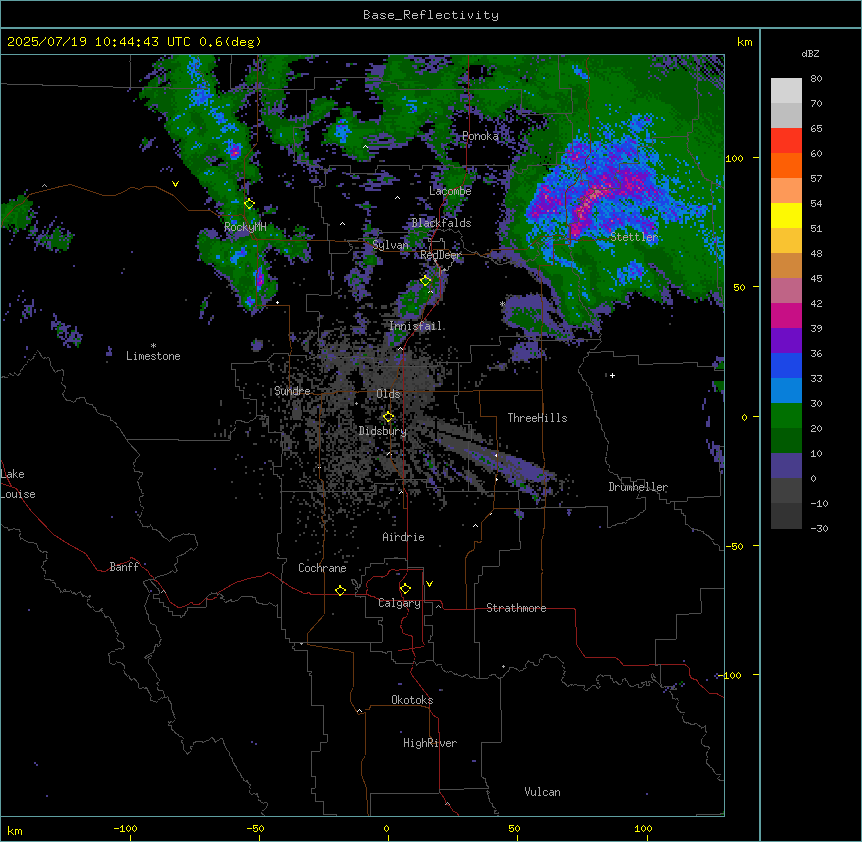Click the Airdrie label
Image resolution: width=862 pixels, height=842 pixels.
[404, 537]
